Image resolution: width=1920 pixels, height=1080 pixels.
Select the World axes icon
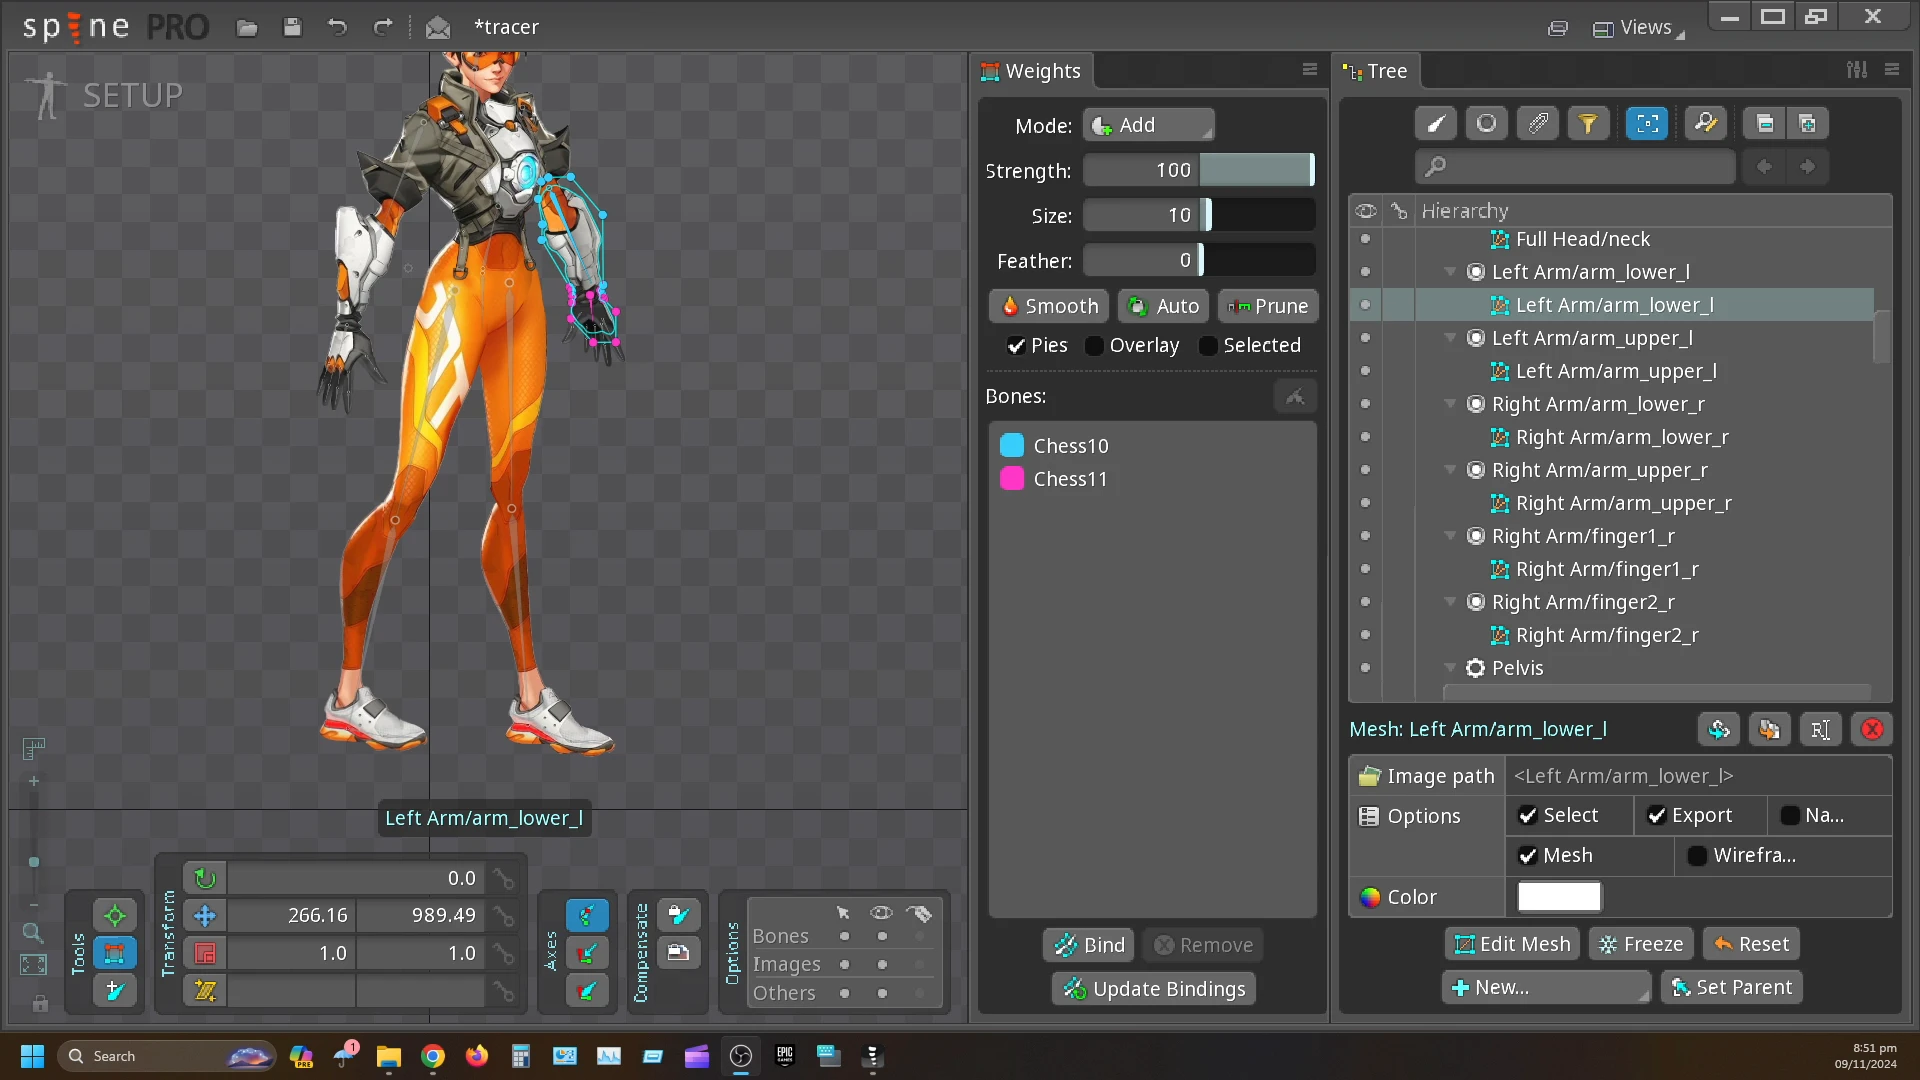tap(587, 990)
